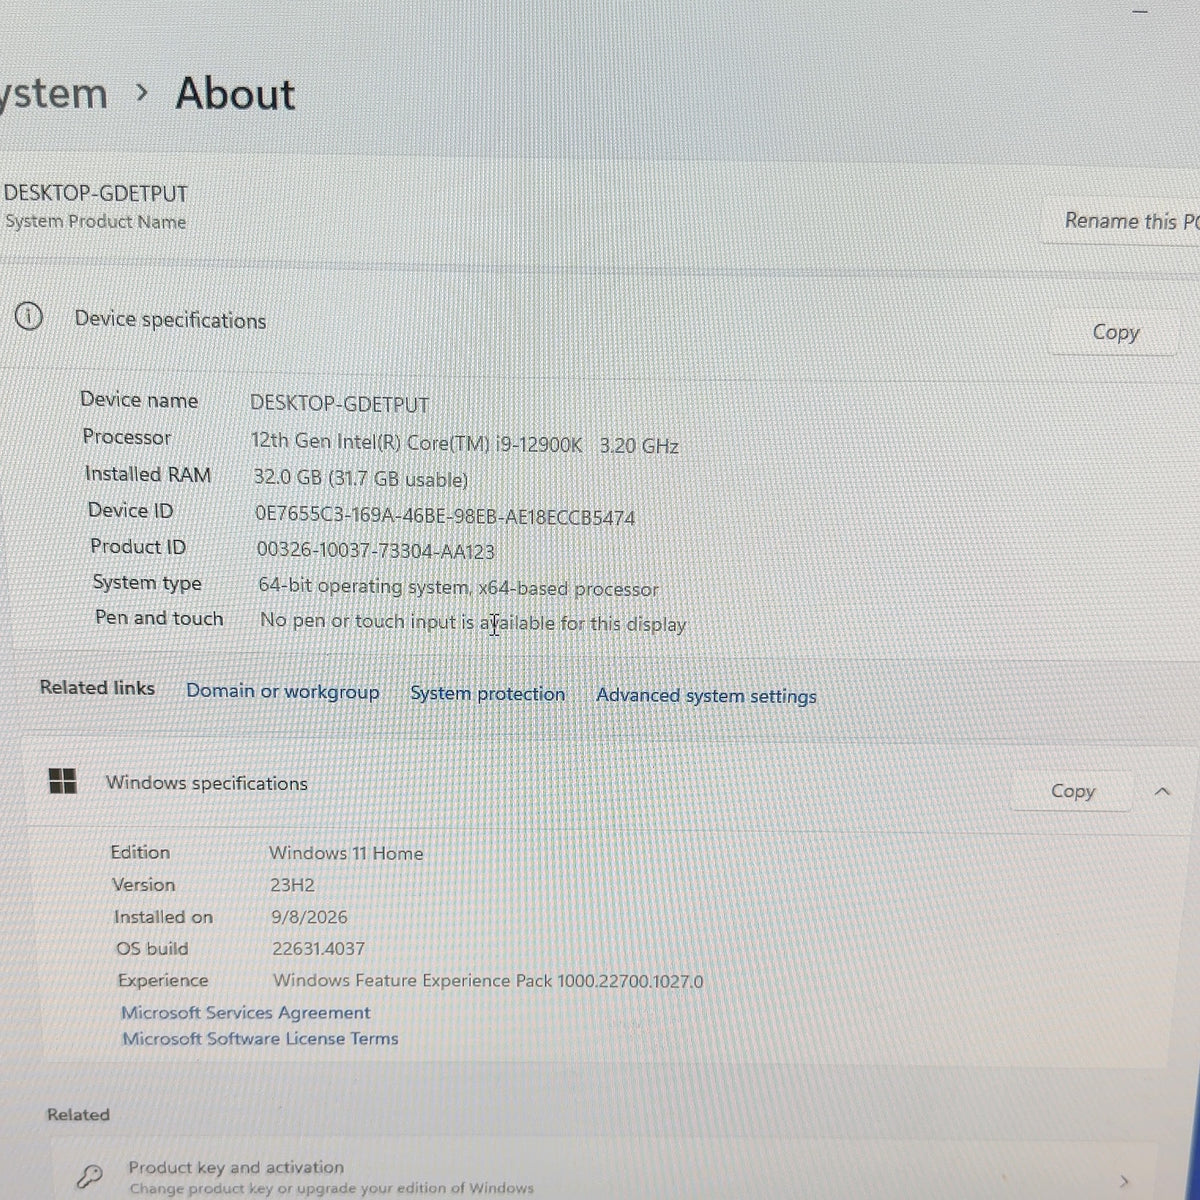Collapse the Windows specifications section chevron
The width and height of the screenshot is (1200, 1200).
[1161, 792]
